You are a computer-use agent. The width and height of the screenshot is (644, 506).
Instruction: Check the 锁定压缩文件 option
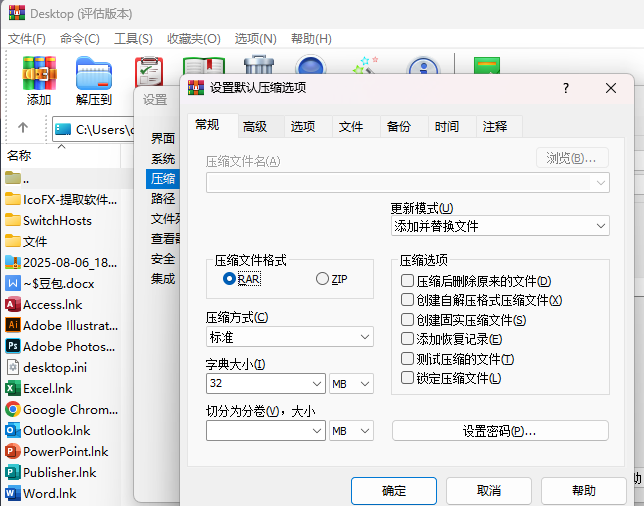(x=407, y=378)
